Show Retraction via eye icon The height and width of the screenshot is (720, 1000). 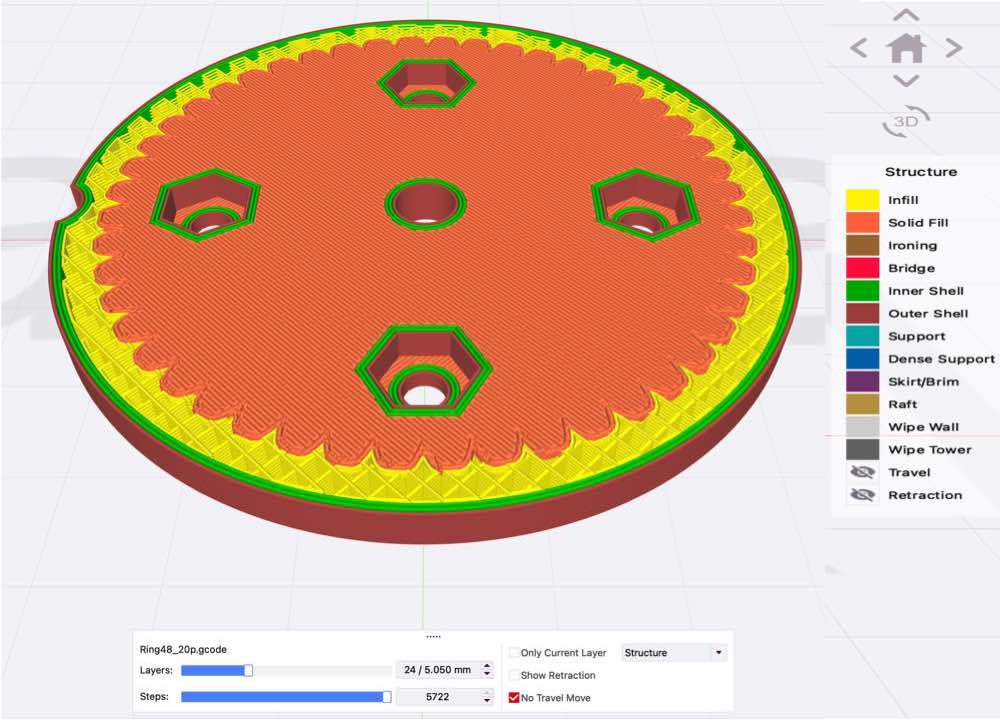[x=862, y=495]
